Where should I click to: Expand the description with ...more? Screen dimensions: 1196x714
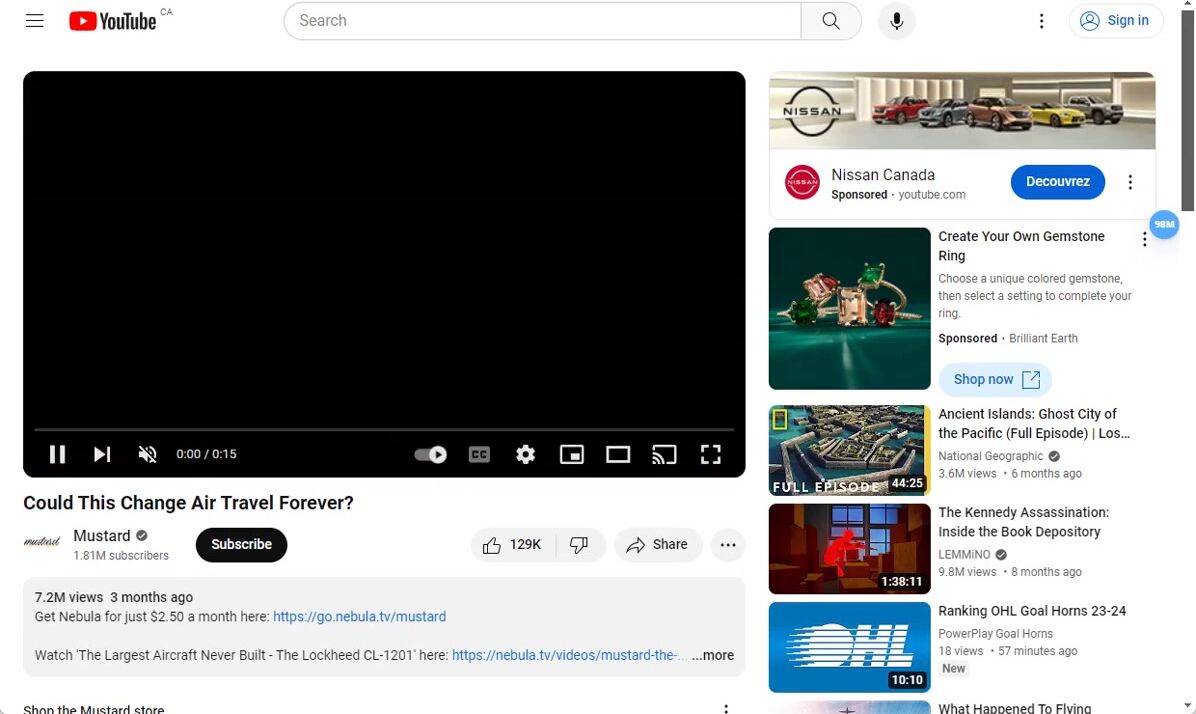point(713,655)
